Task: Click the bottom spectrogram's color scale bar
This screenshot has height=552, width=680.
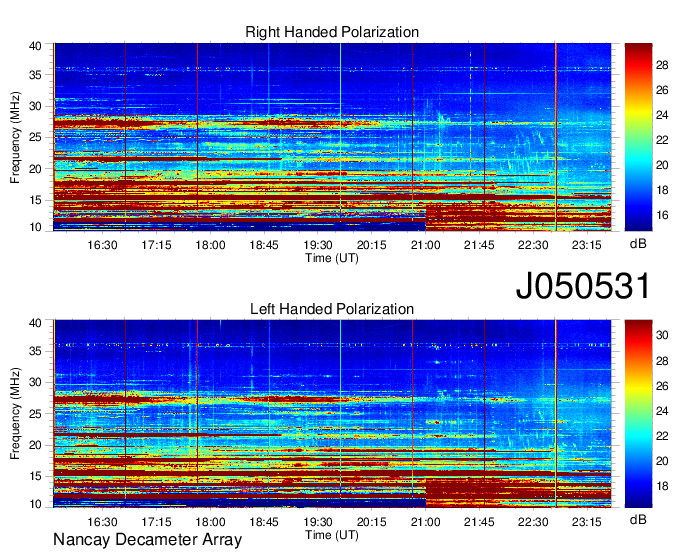Action: pos(638,414)
